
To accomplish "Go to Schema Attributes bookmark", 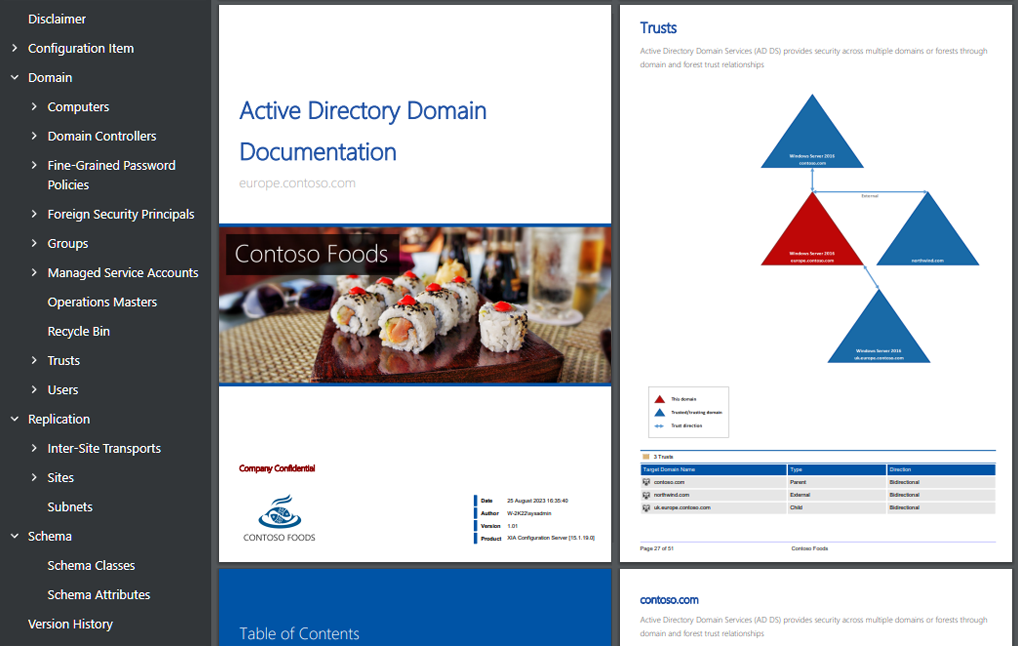I will click(99, 594).
